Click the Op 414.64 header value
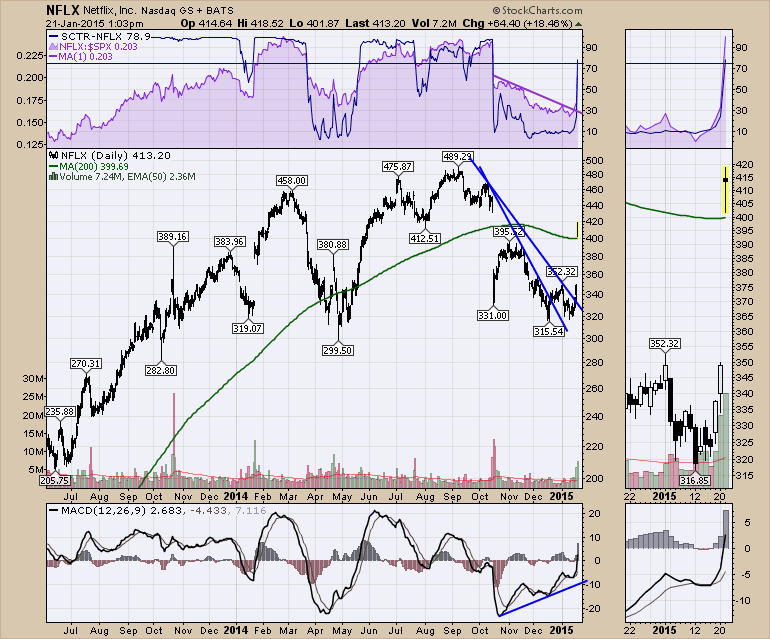The height and width of the screenshot is (639, 770). [206, 23]
